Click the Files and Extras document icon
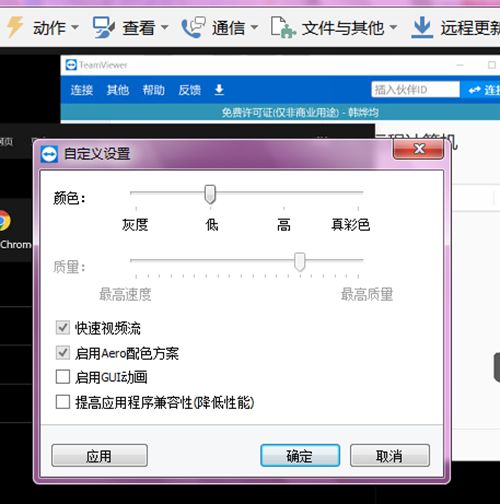Image resolution: width=500 pixels, height=504 pixels. point(283,27)
